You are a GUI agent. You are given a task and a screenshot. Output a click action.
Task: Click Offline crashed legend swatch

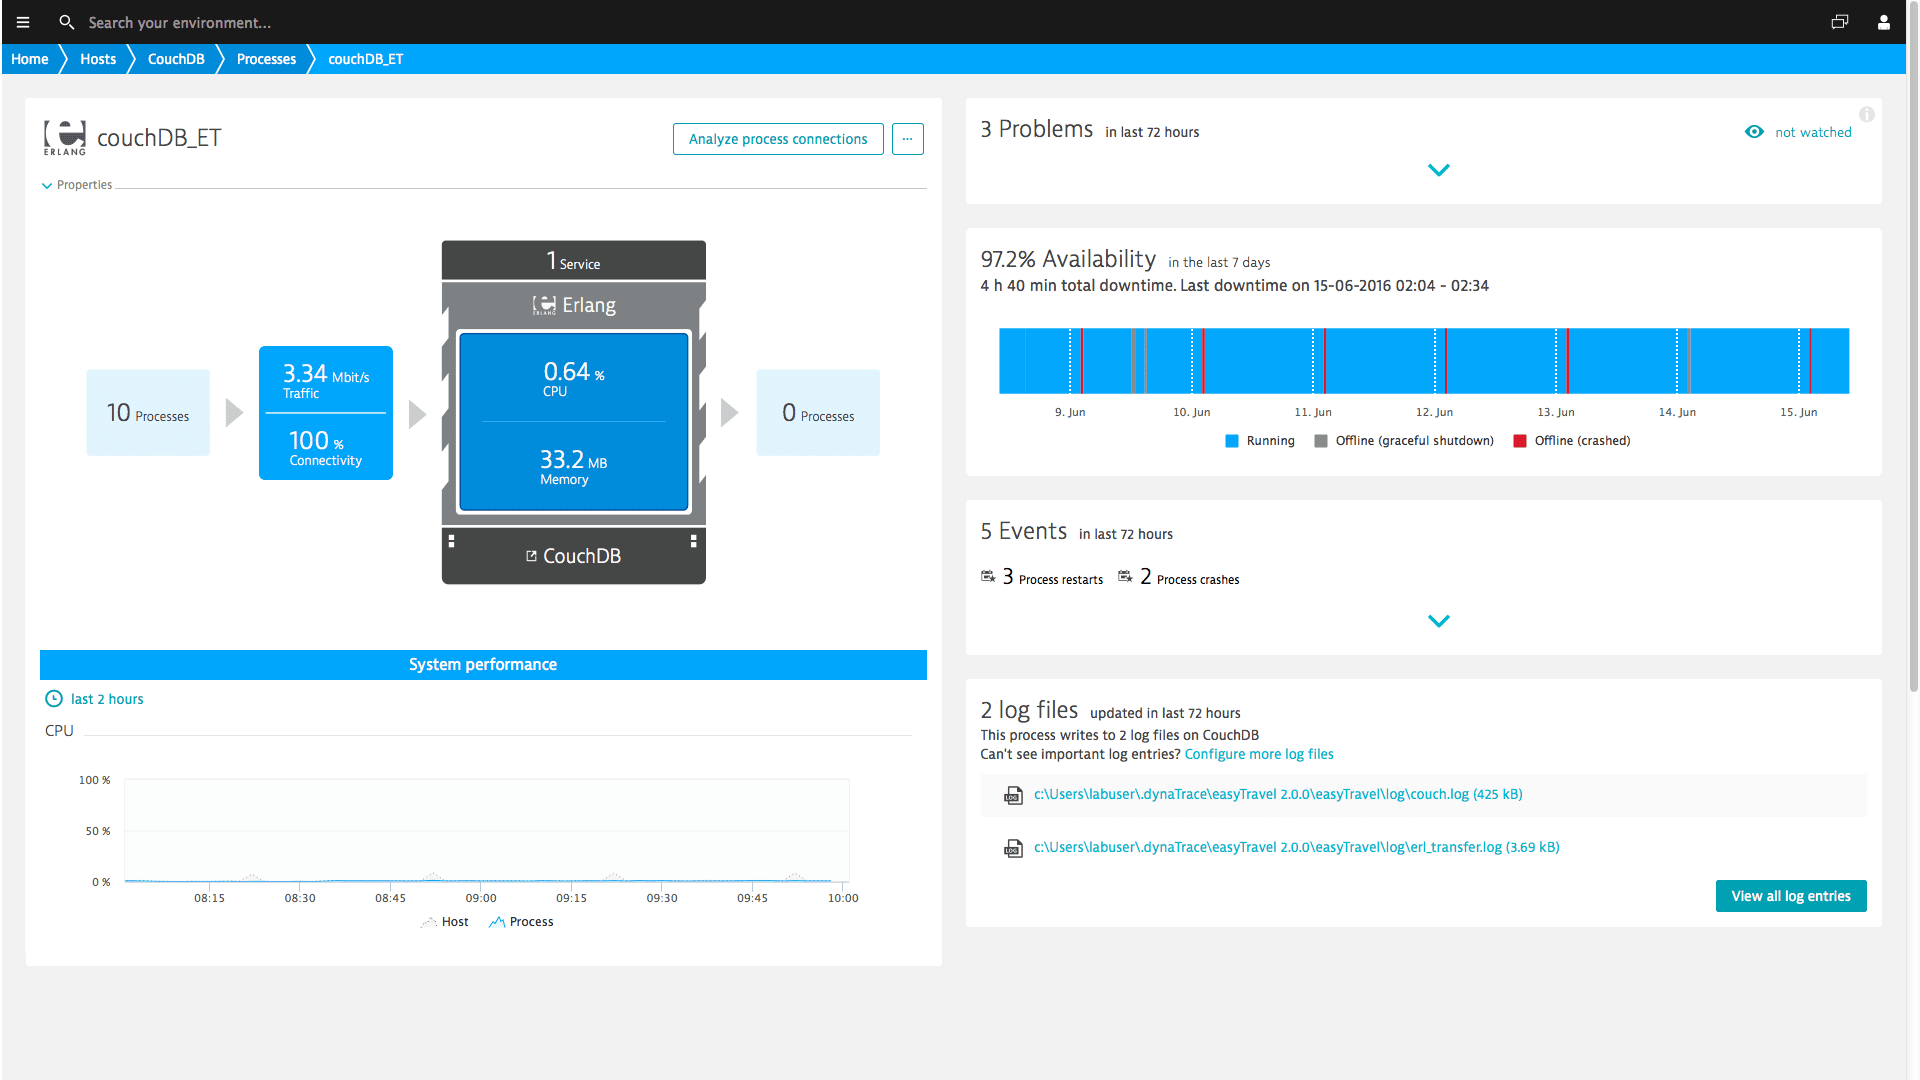click(1520, 441)
